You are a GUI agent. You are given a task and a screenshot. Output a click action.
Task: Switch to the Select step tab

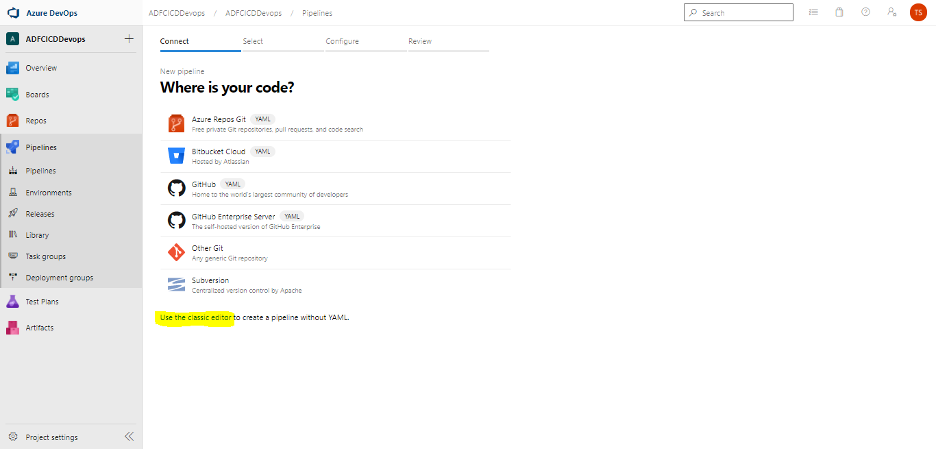pyautogui.click(x=282, y=42)
